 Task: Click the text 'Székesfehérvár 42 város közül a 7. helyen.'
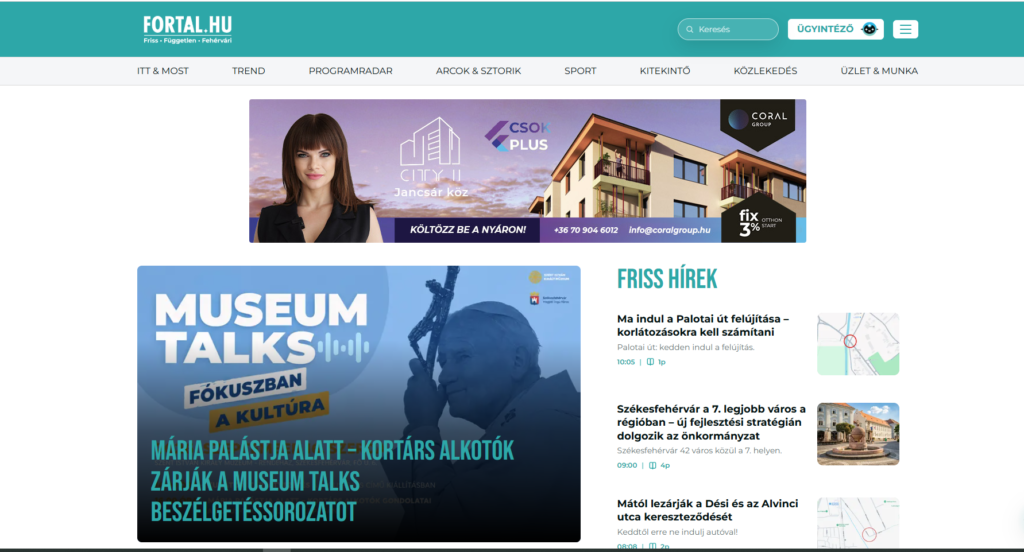pos(699,451)
